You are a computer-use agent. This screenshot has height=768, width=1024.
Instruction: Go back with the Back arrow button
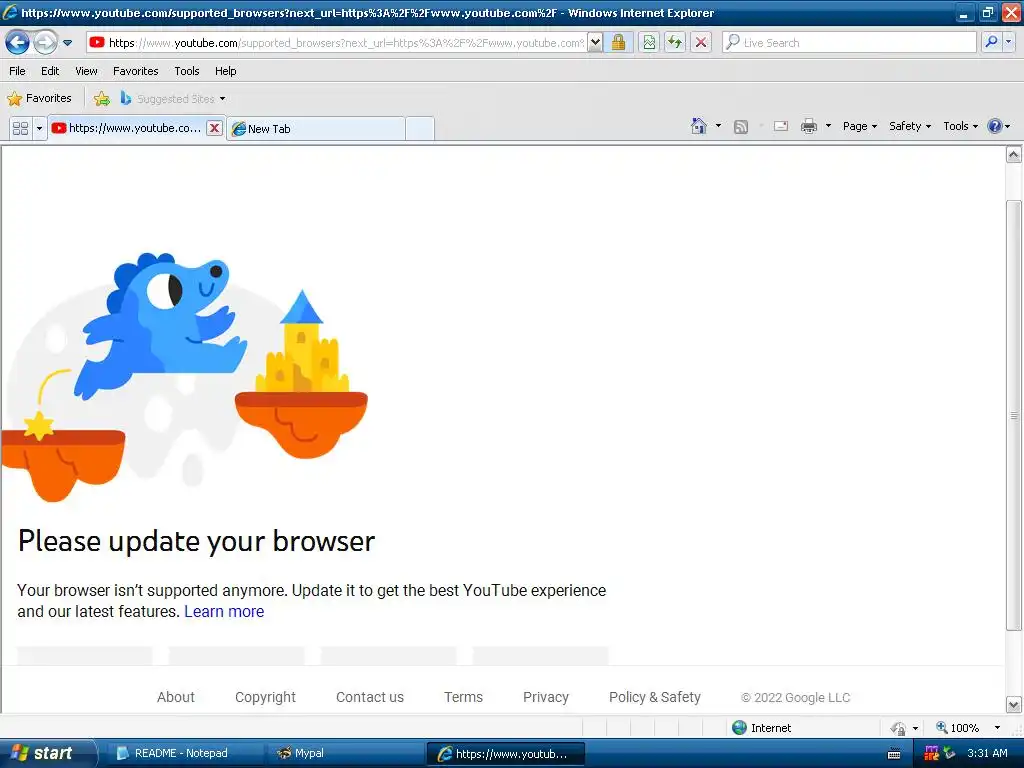(x=18, y=43)
